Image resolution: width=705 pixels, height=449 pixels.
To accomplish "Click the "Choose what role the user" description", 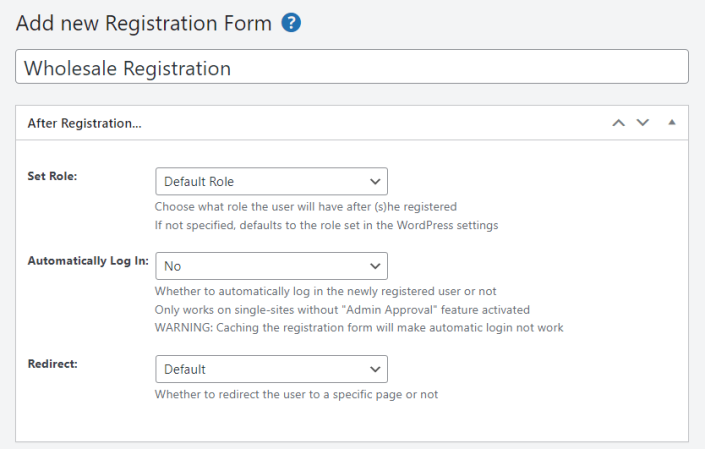I will pyautogui.click(x=305, y=207).
